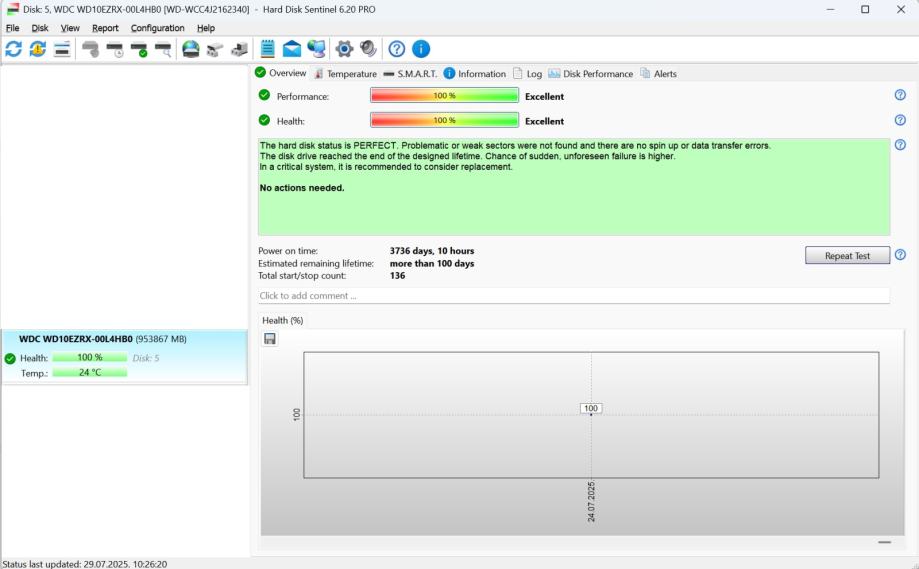This screenshot has width=919, height=569.
Task: Click the blue info about icon
Action: tap(421, 49)
